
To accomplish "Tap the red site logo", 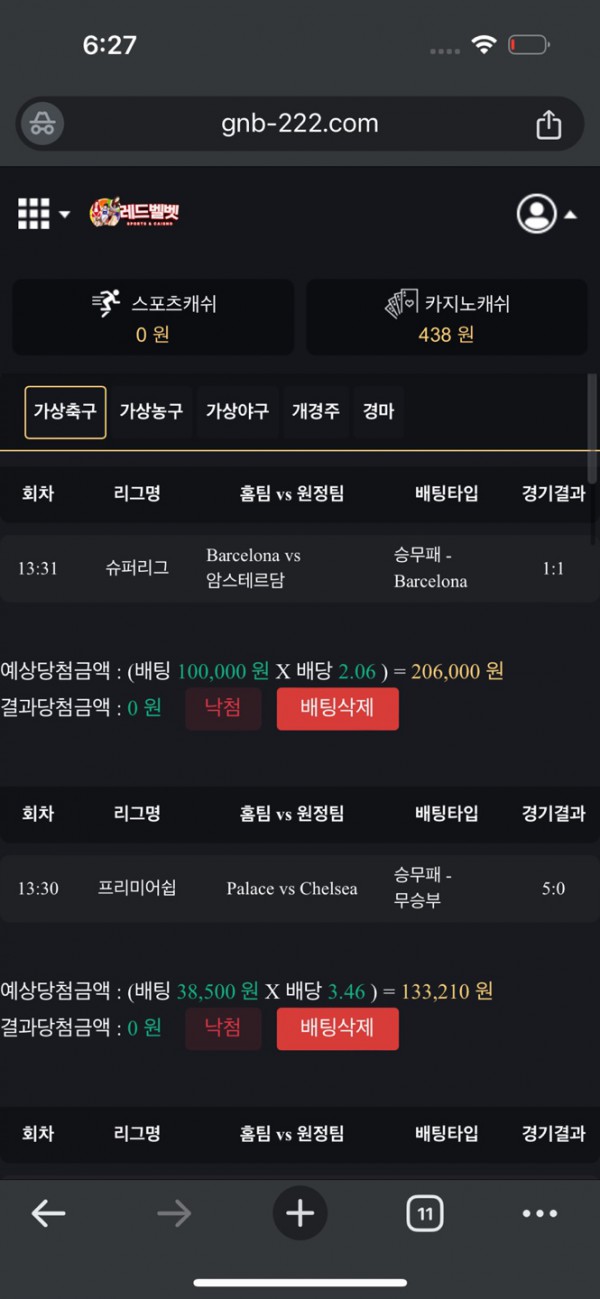I will [134, 213].
